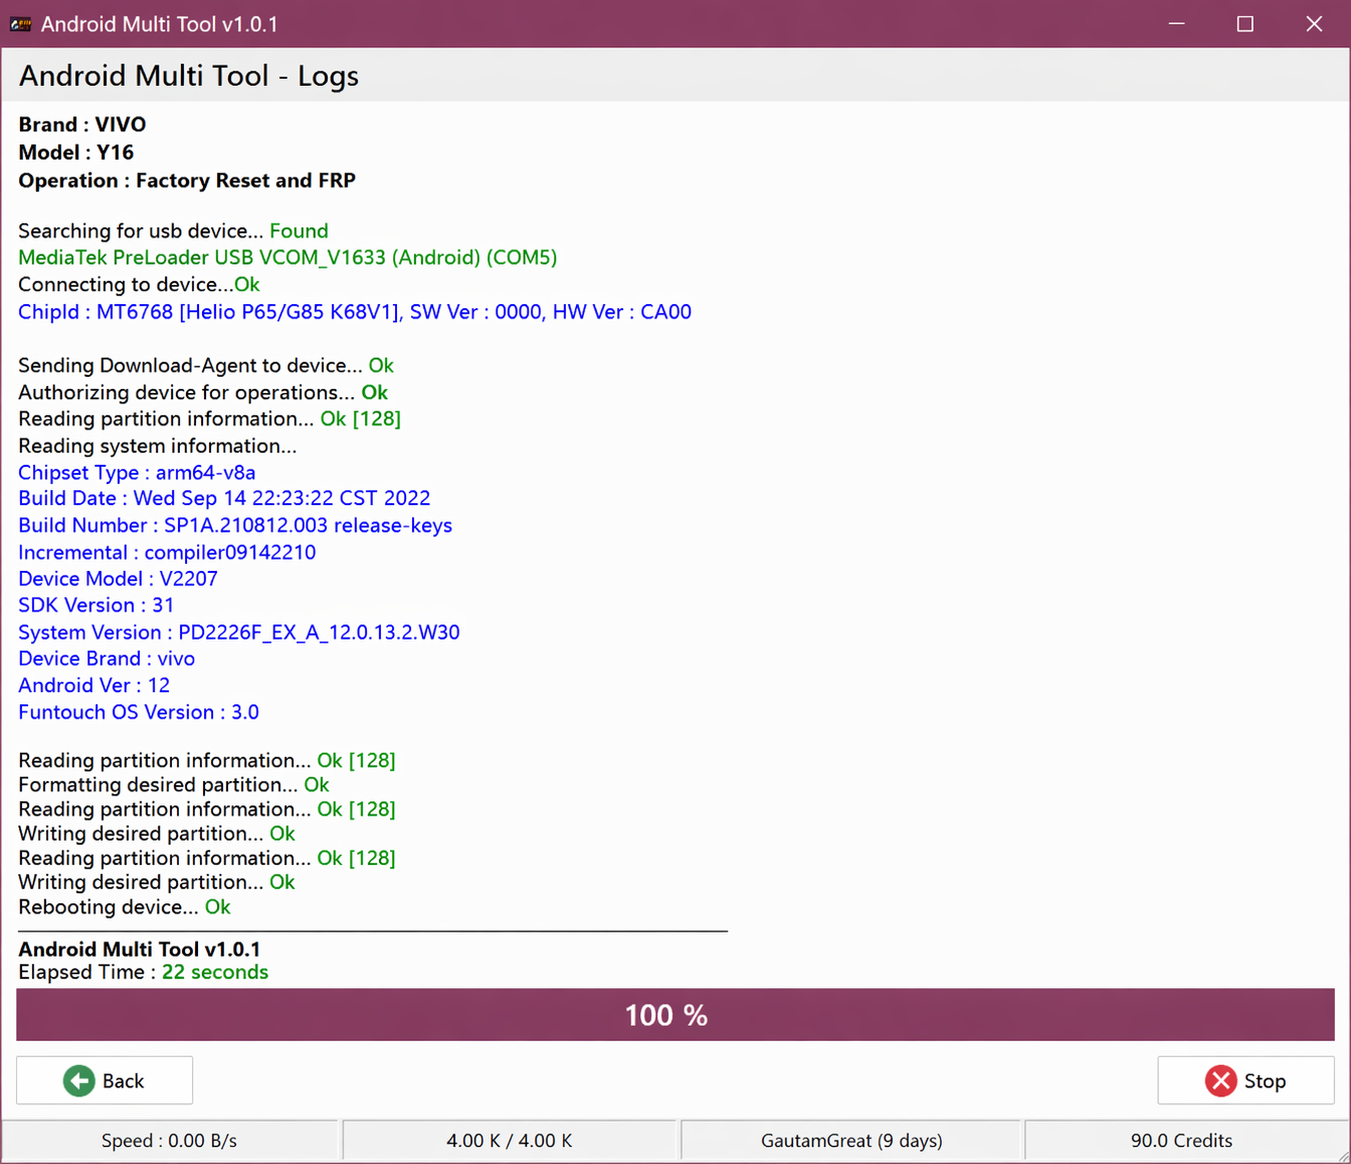Click the Operation : Factory Reset and FRP line
1351x1164 pixels.
pyautogui.click(x=187, y=181)
